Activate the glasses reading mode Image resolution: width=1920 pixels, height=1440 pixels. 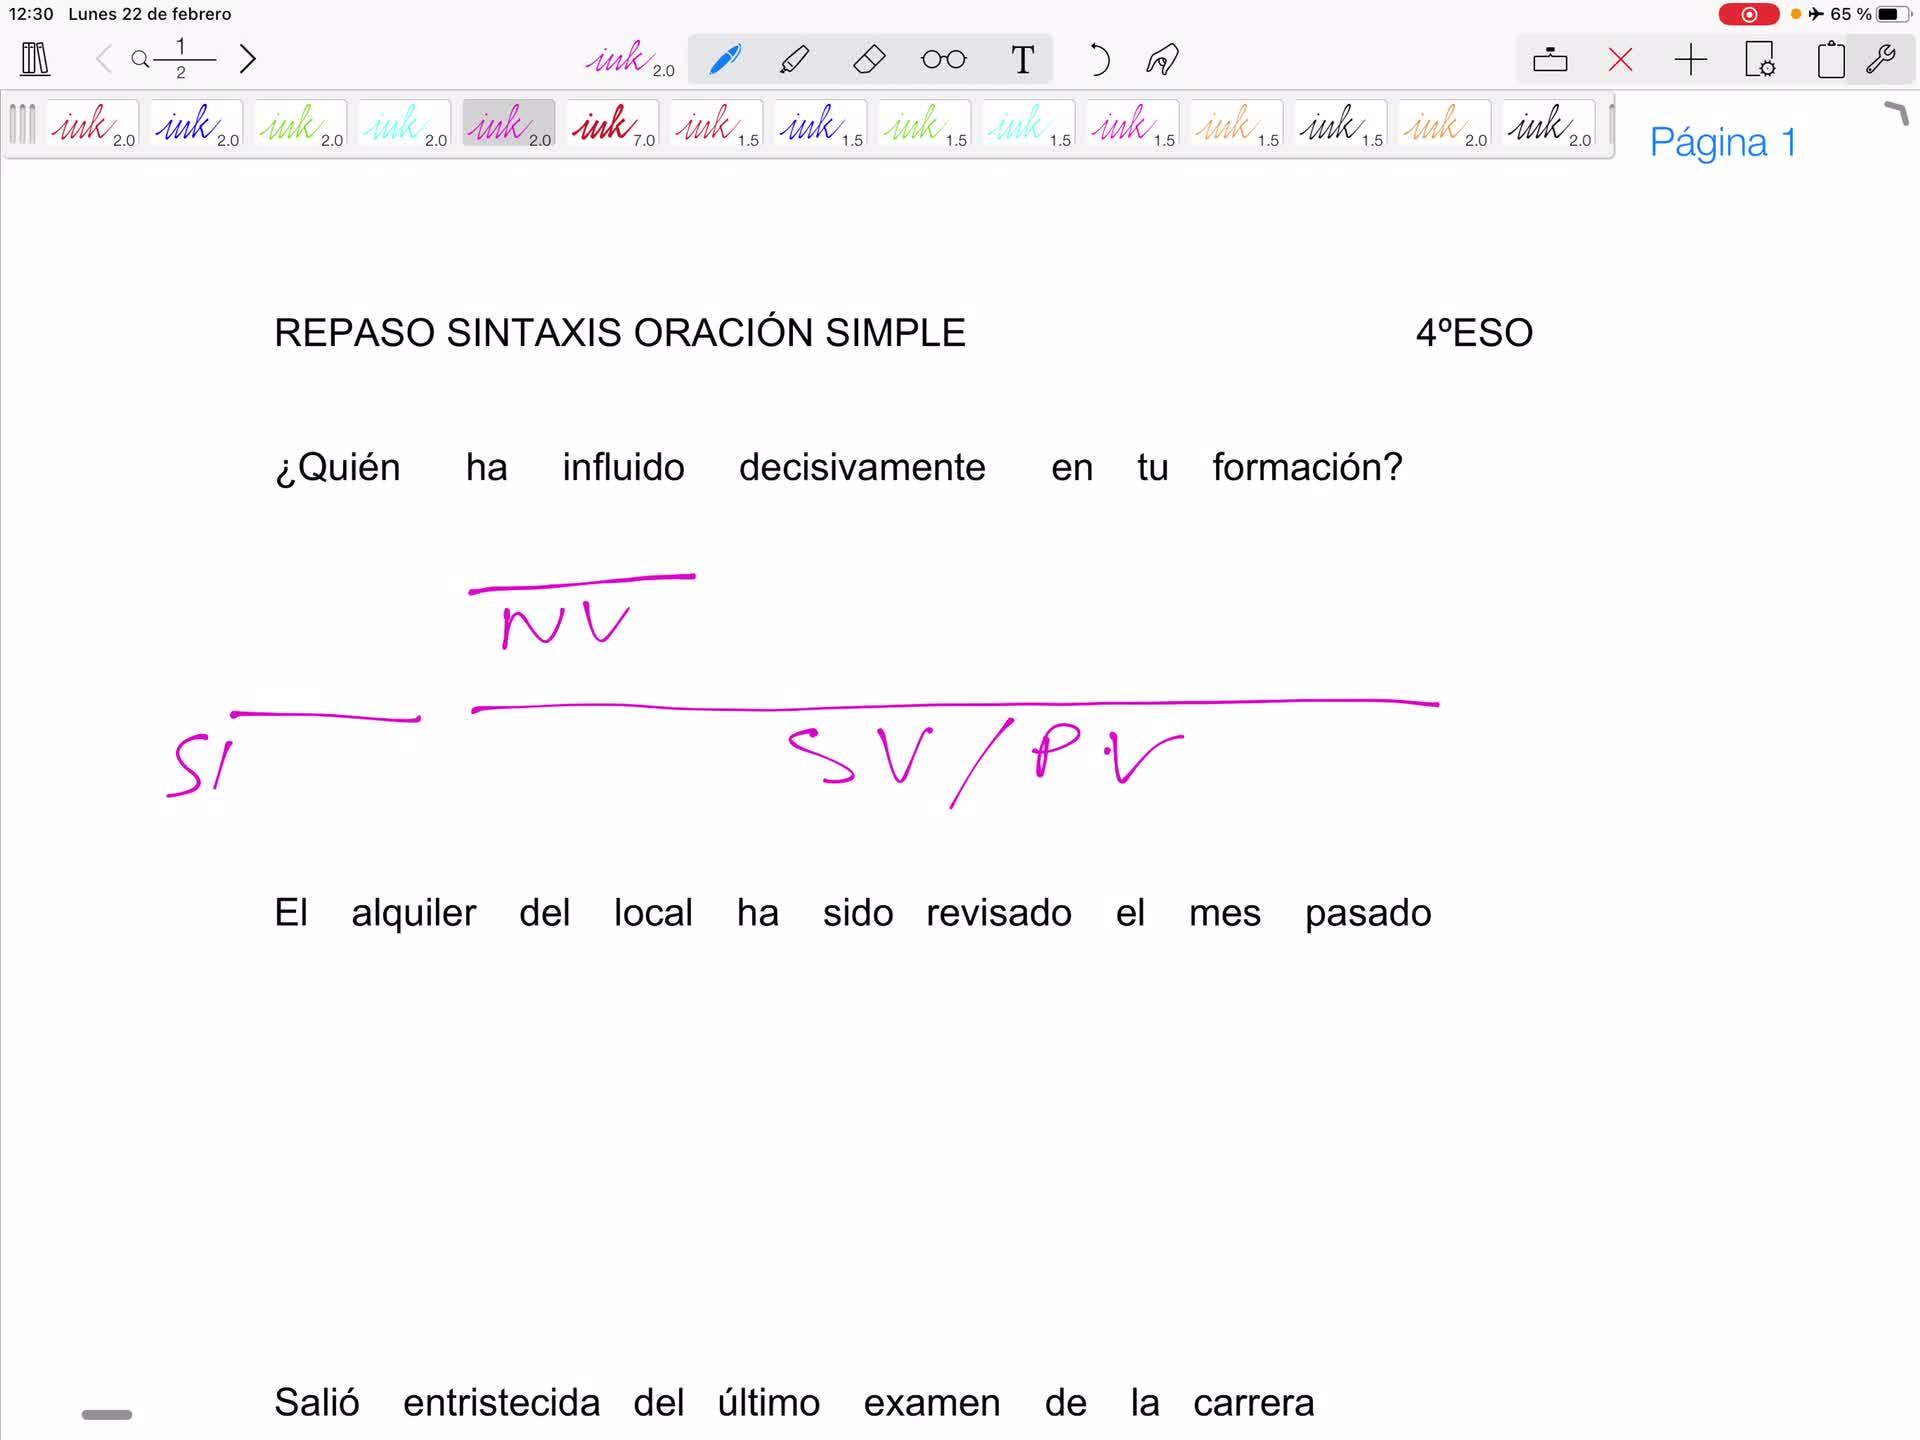pos(943,59)
